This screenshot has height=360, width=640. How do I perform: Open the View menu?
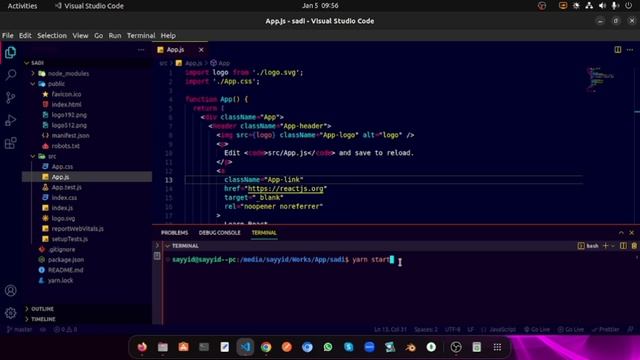(80, 36)
